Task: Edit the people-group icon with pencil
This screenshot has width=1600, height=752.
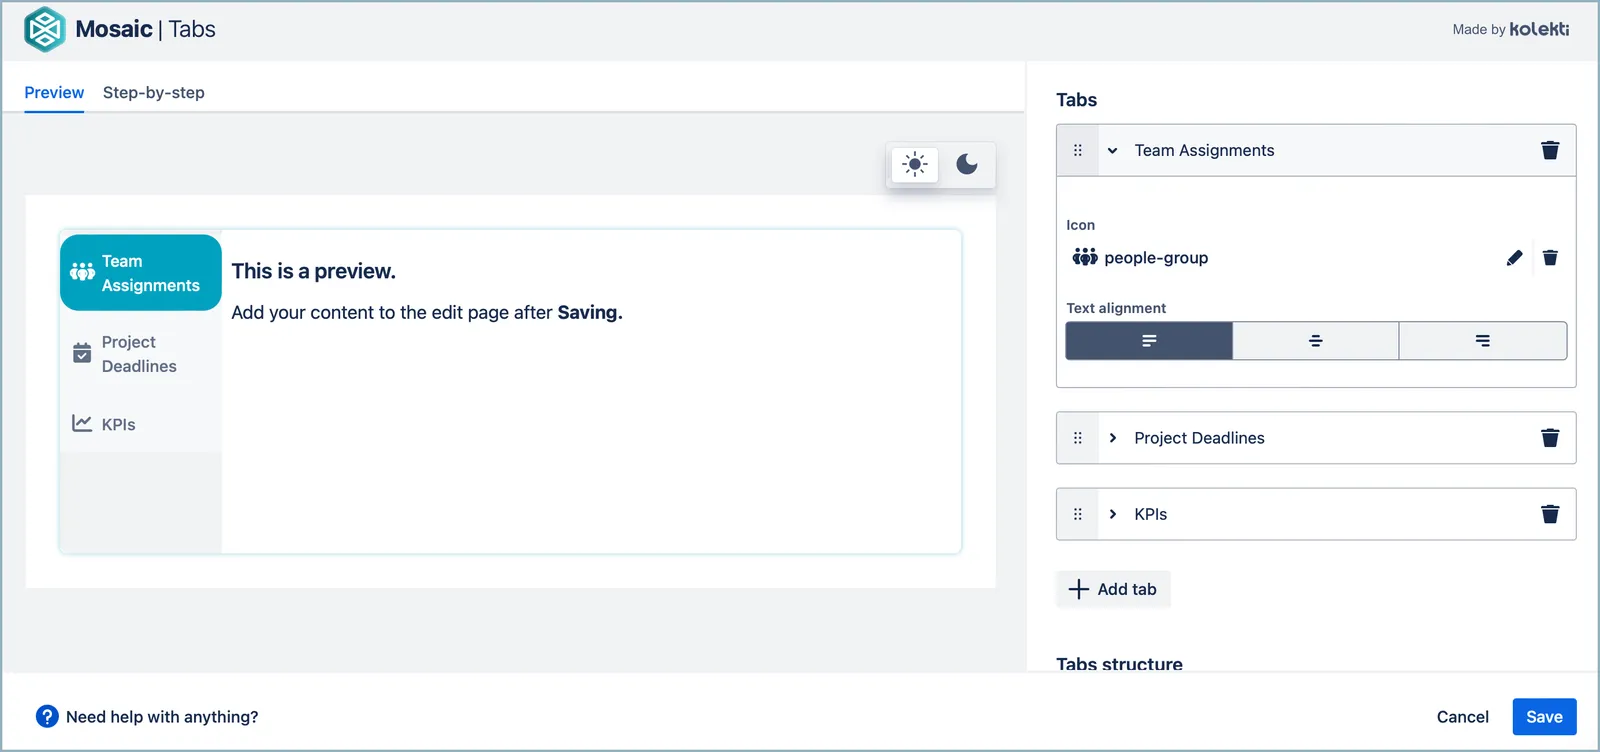Action: tap(1514, 258)
